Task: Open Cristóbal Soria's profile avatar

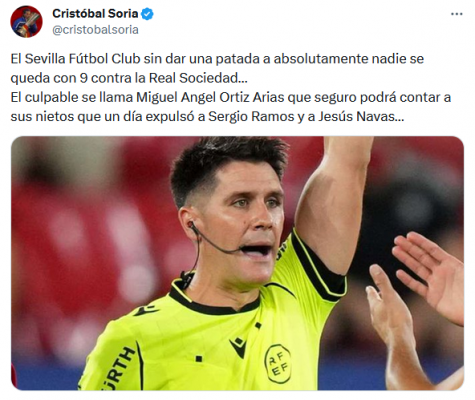Action: point(26,22)
